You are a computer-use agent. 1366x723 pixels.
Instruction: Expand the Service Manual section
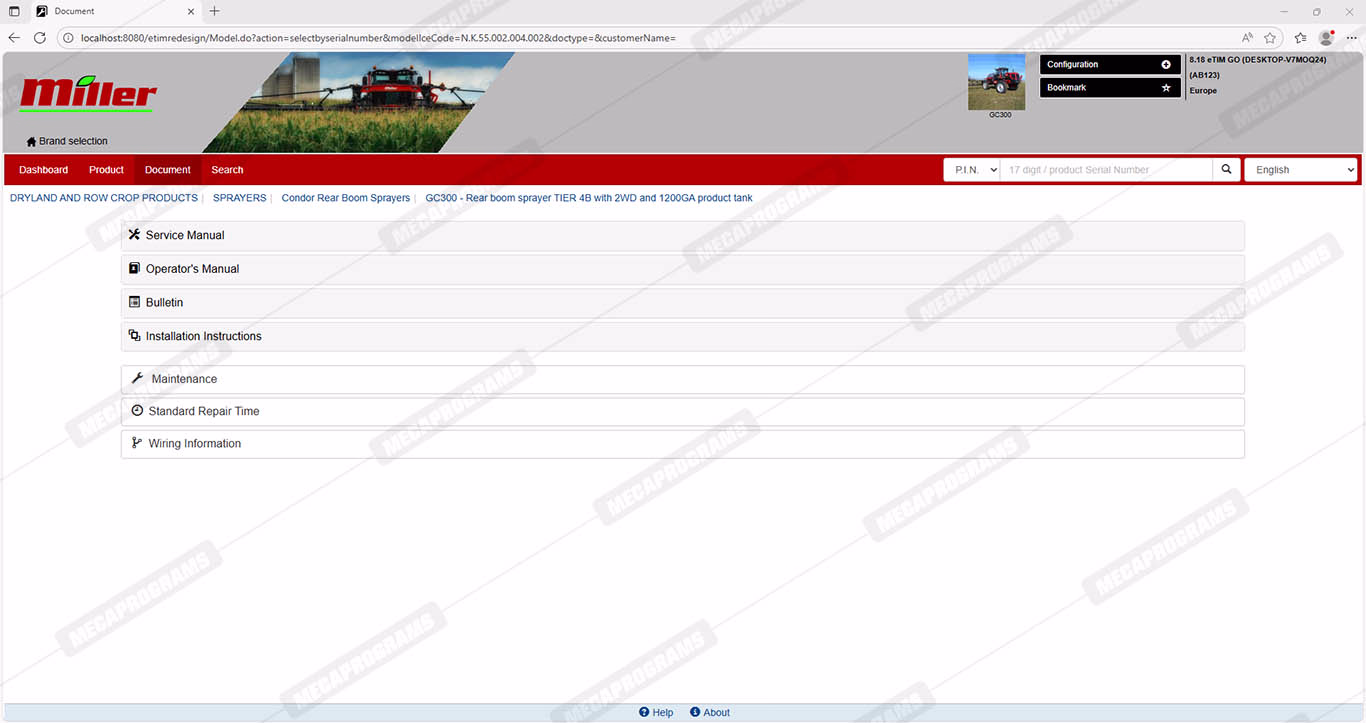pyautogui.click(x=185, y=236)
